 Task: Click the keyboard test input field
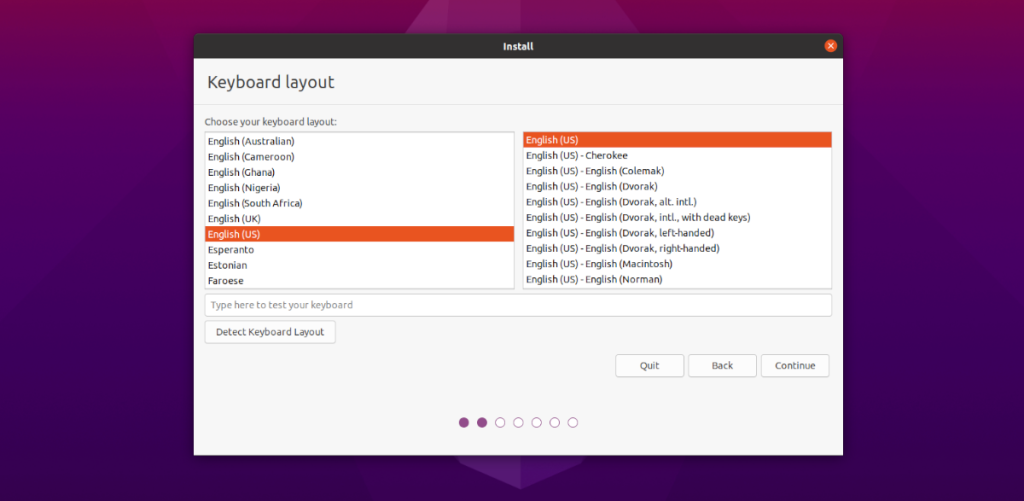518,305
